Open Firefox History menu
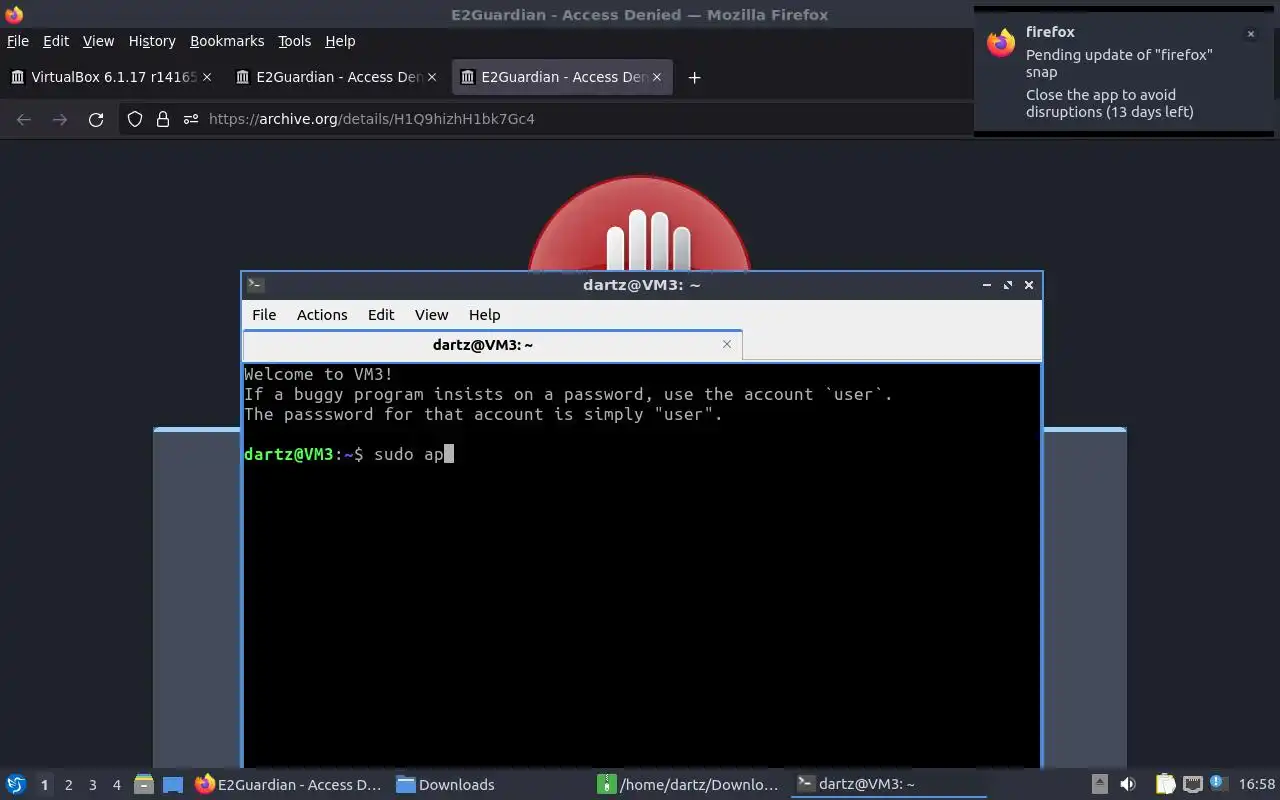 click(152, 41)
